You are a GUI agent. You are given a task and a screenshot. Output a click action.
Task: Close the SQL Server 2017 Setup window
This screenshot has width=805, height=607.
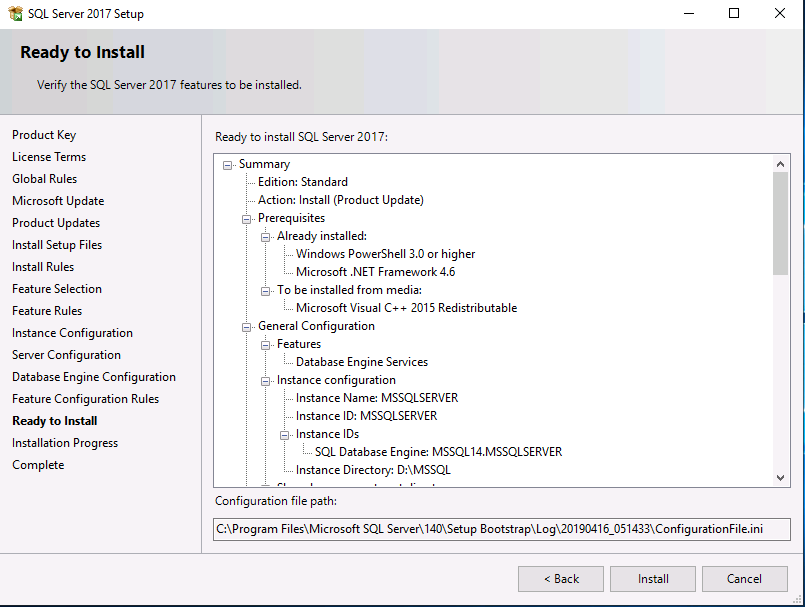pyautogui.click(x=780, y=13)
